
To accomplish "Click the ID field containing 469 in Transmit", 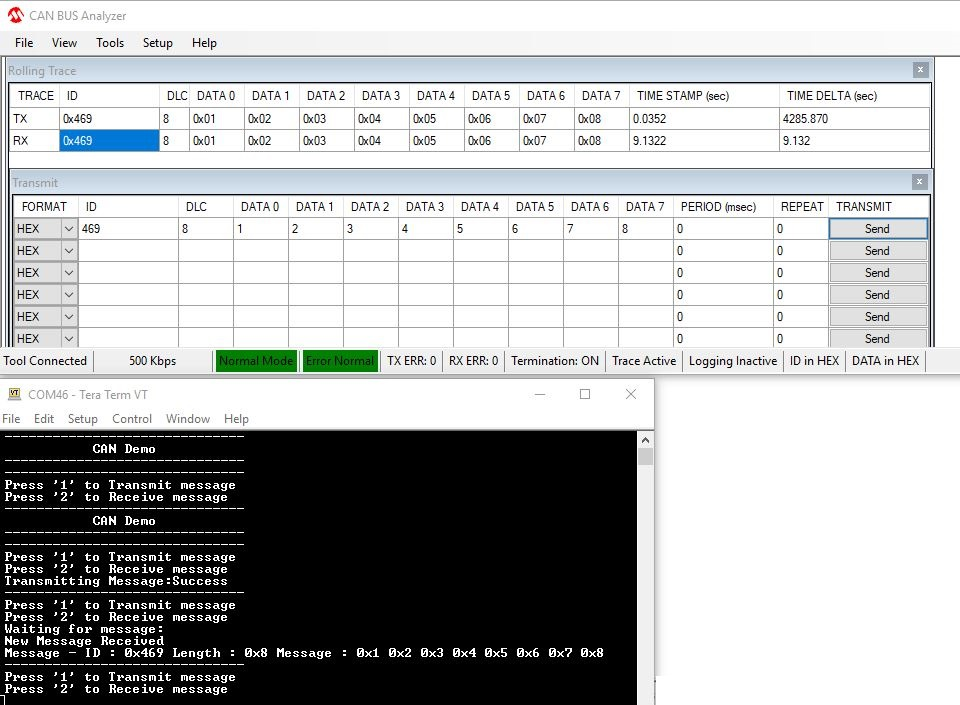I will click(x=128, y=229).
